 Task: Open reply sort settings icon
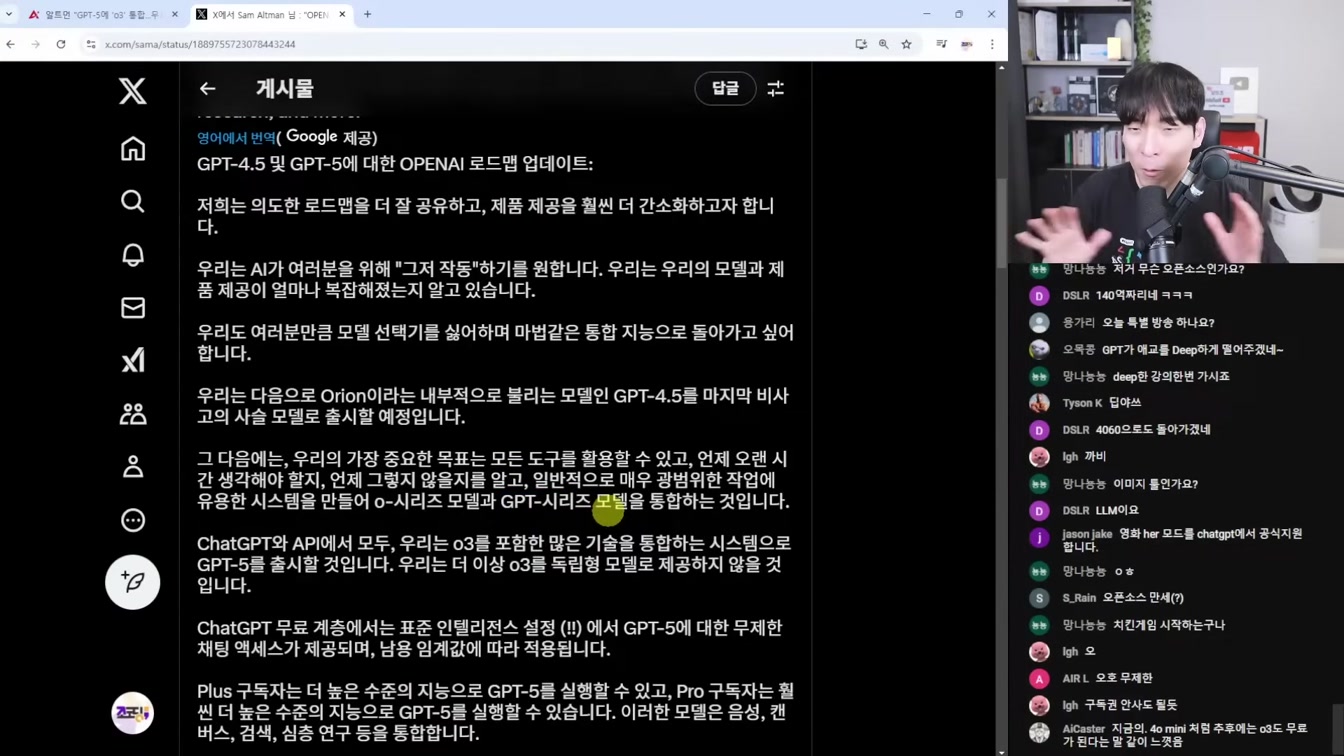(x=776, y=89)
